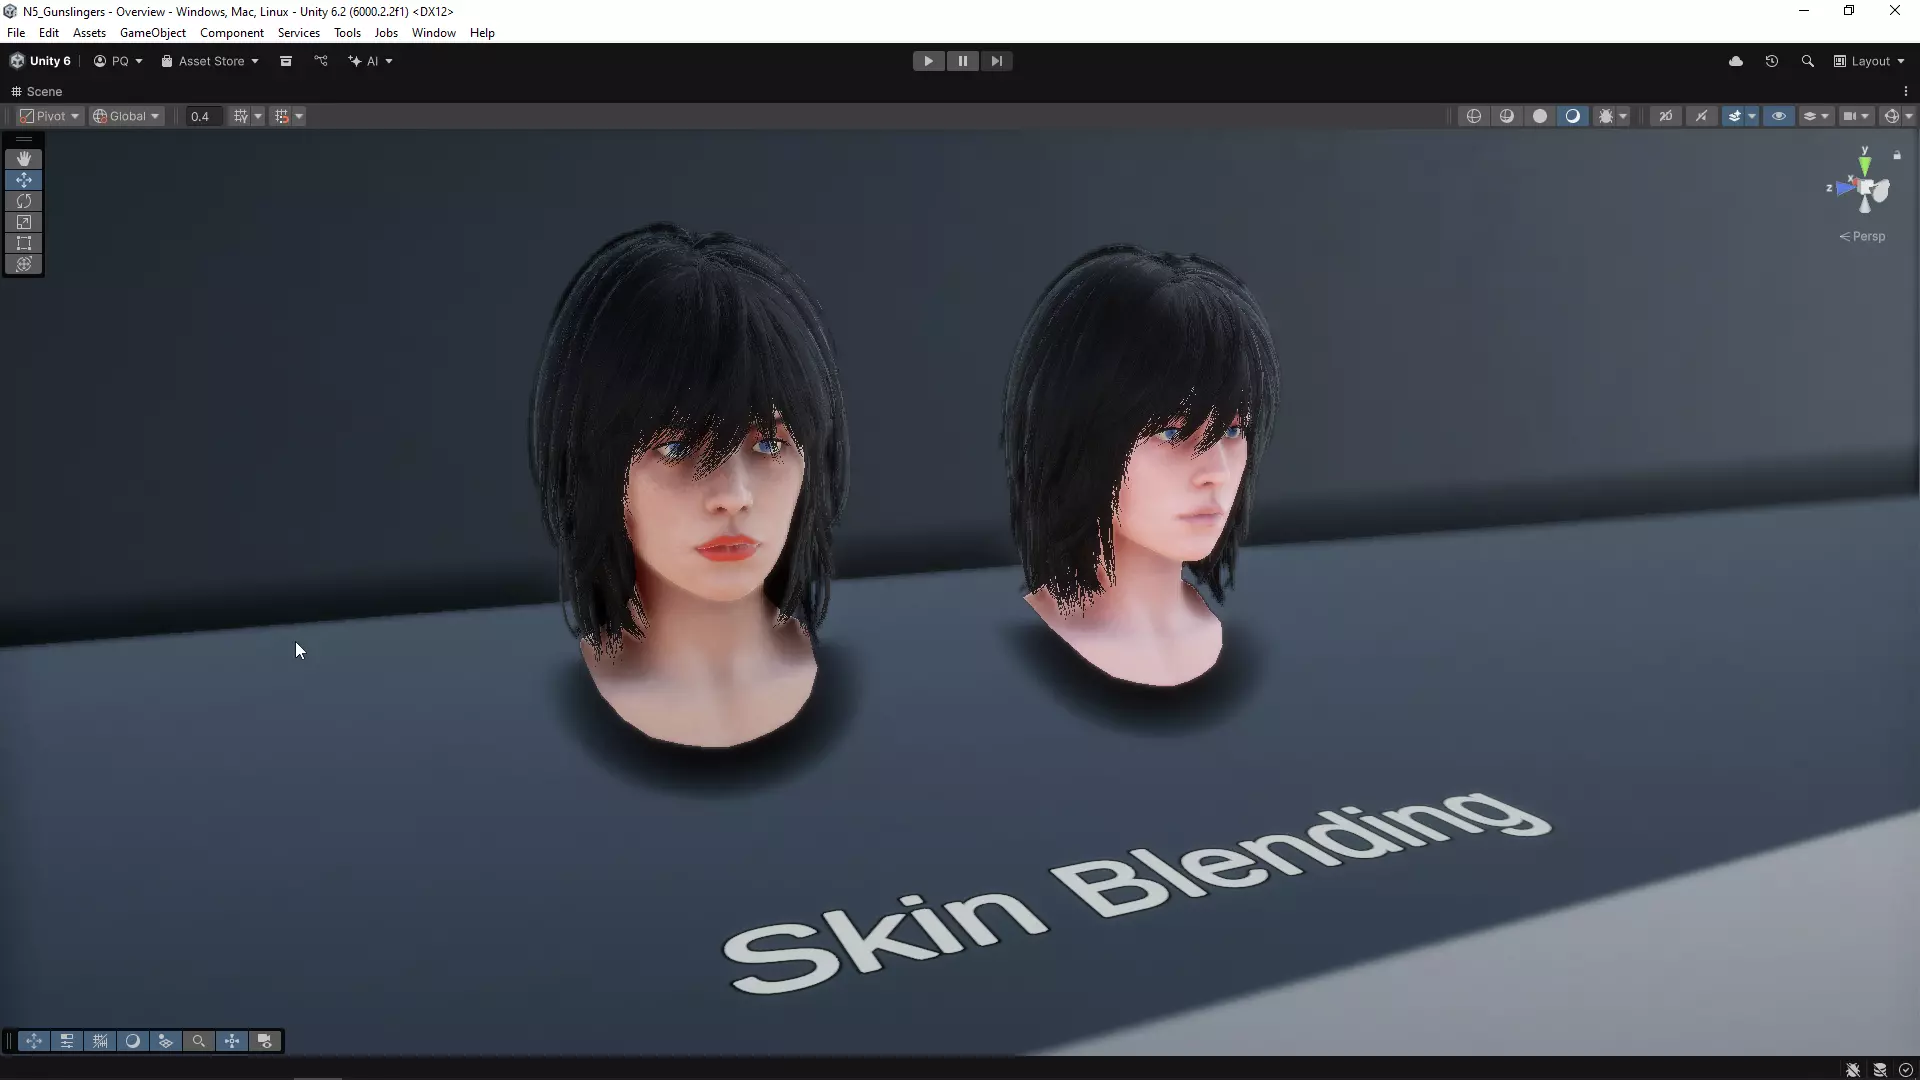The height and width of the screenshot is (1080, 1920).
Task: Open Unity Cloud from the cloud icon
Action: pyautogui.click(x=1736, y=61)
